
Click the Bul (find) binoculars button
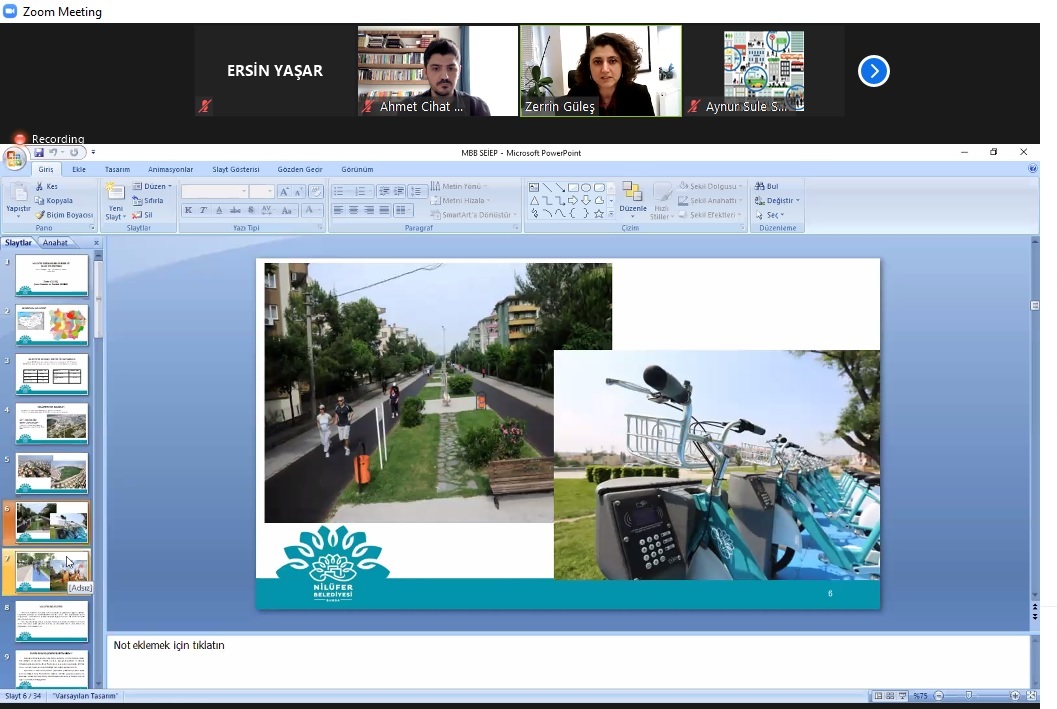coord(766,187)
